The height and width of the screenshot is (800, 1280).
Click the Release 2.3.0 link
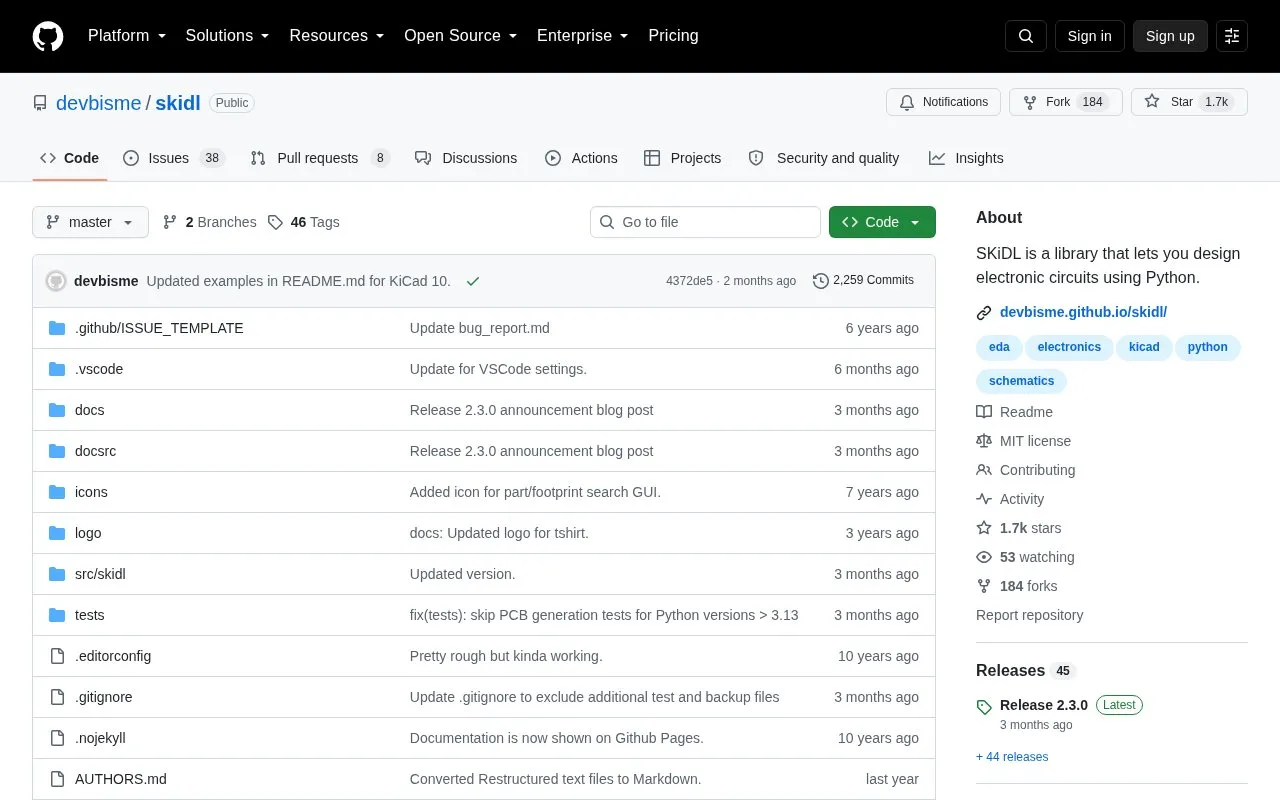(x=1043, y=705)
